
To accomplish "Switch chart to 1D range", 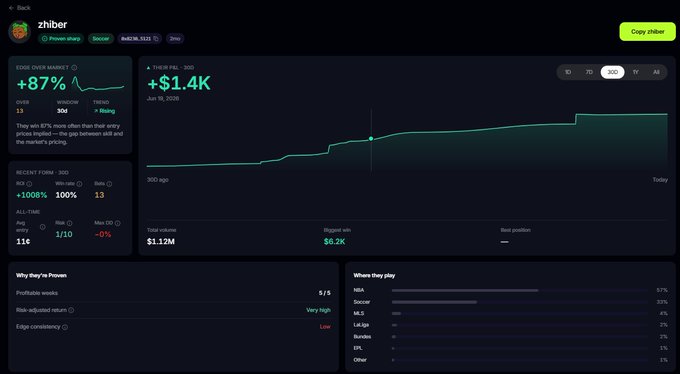I will [568, 72].
